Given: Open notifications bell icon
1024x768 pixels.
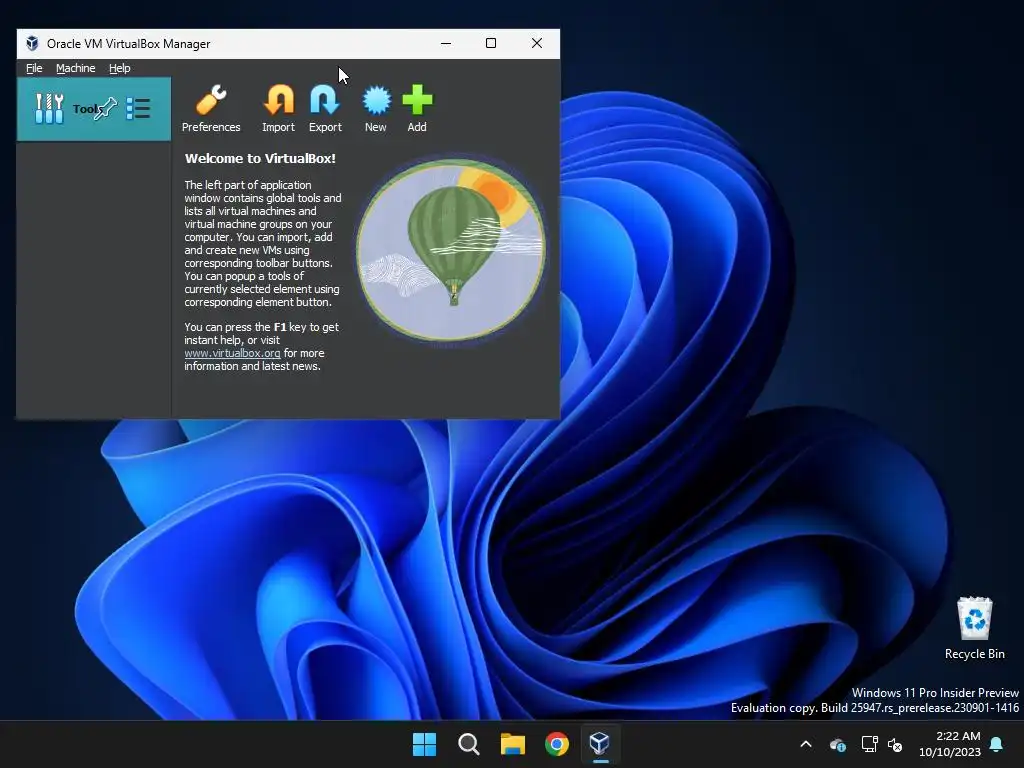Looking at the screenshot, I should (x=997, y=744).
